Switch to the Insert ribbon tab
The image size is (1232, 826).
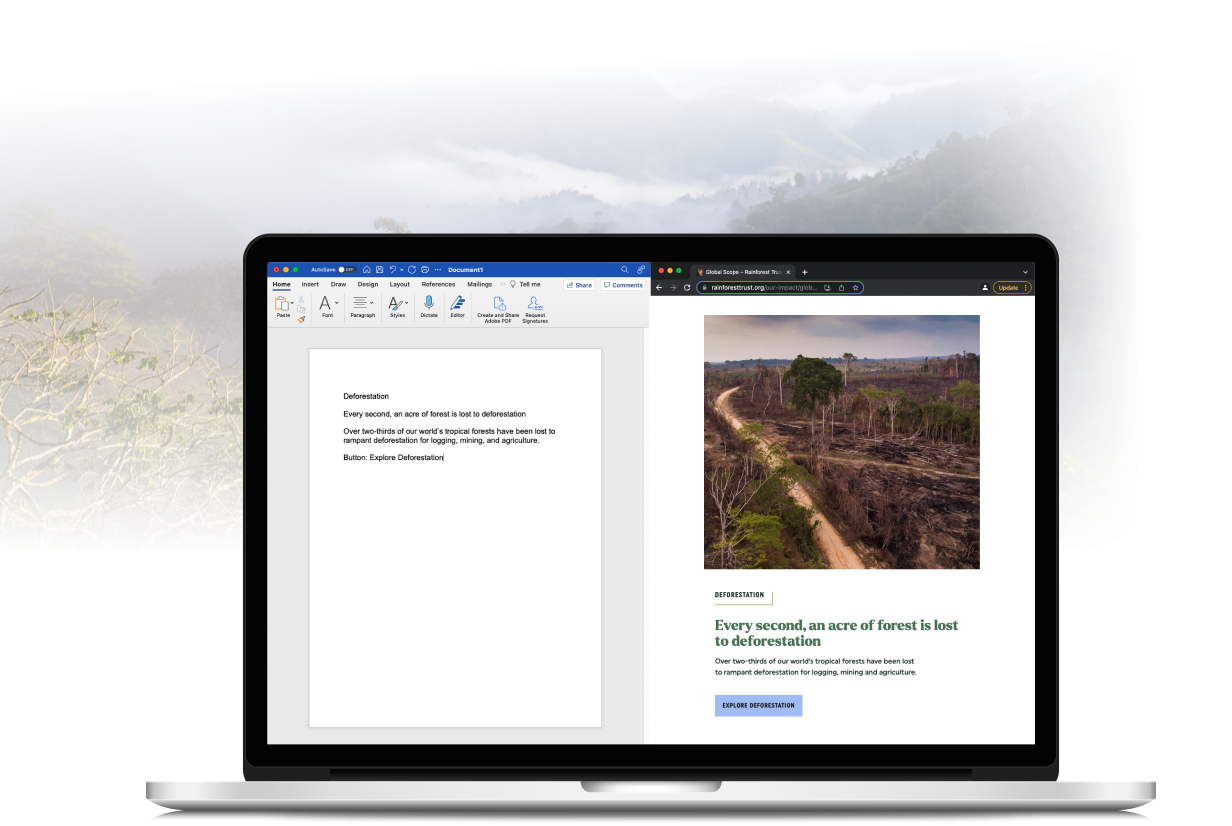(x=310, y=285)
